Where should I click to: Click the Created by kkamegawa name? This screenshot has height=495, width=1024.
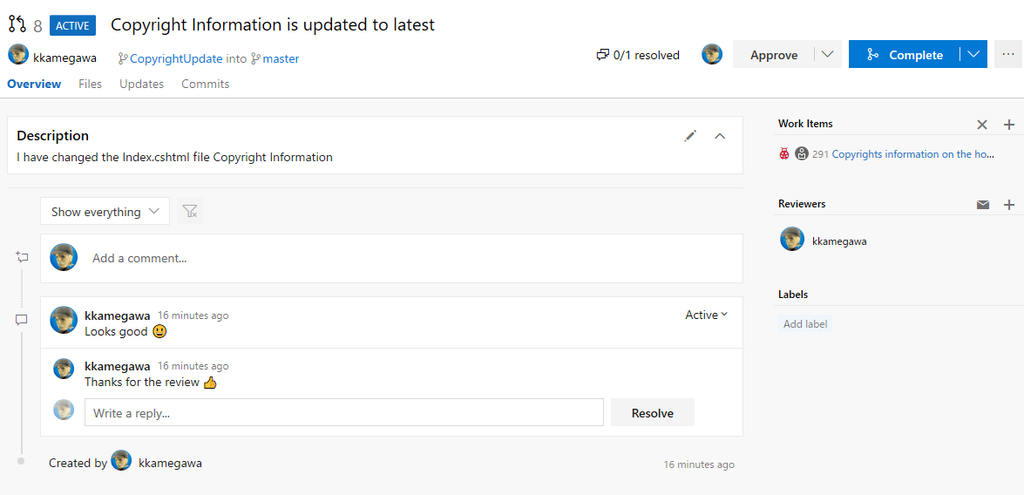pos(170,463)
